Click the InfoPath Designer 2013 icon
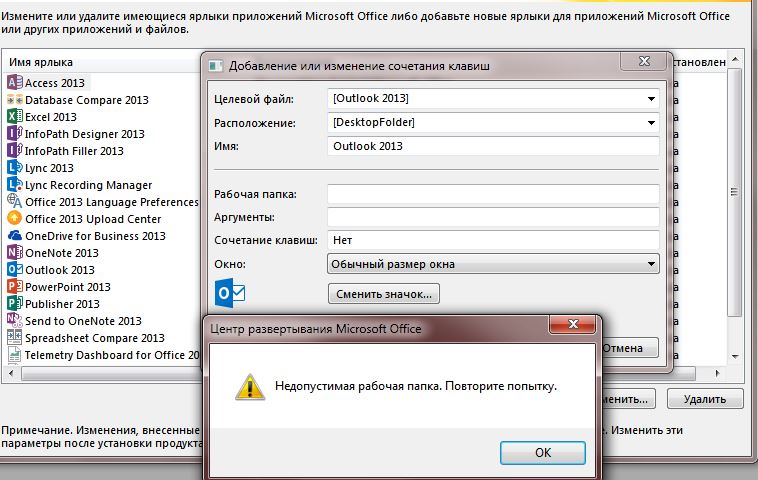The width and height of the screenshot is (758, 480). (14, 134)
